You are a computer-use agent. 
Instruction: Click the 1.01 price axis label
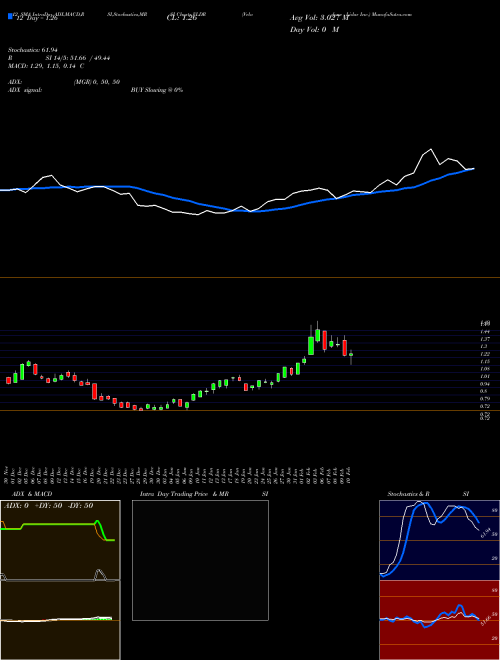click(x=485, y=376)
